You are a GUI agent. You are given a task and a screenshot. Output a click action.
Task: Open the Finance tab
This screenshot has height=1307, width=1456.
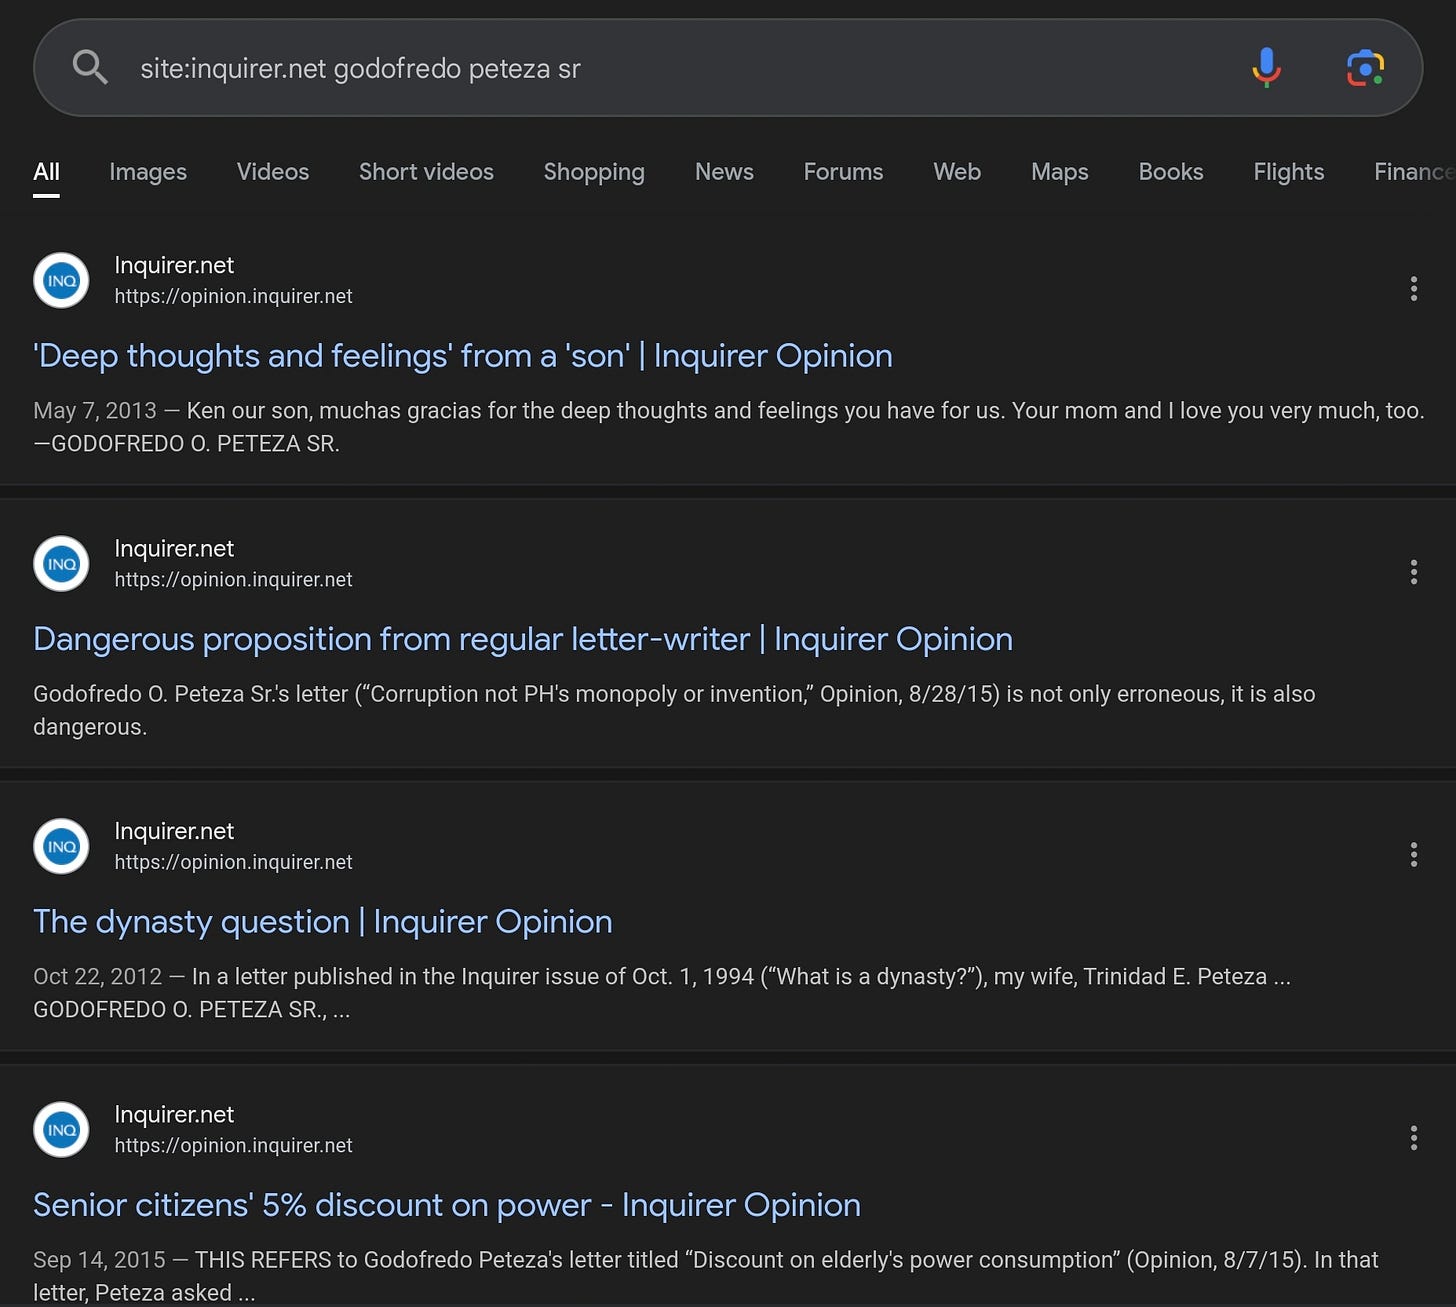coord(1414,172)
